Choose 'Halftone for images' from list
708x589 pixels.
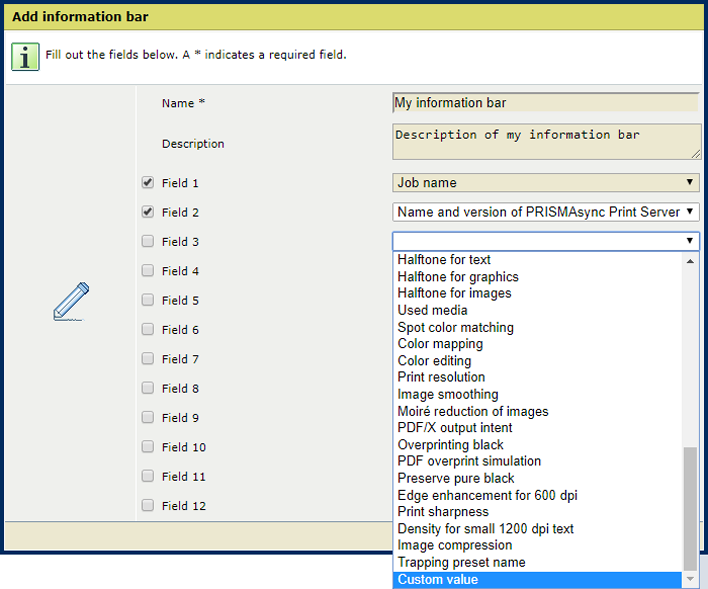click(x=537, y=293)
